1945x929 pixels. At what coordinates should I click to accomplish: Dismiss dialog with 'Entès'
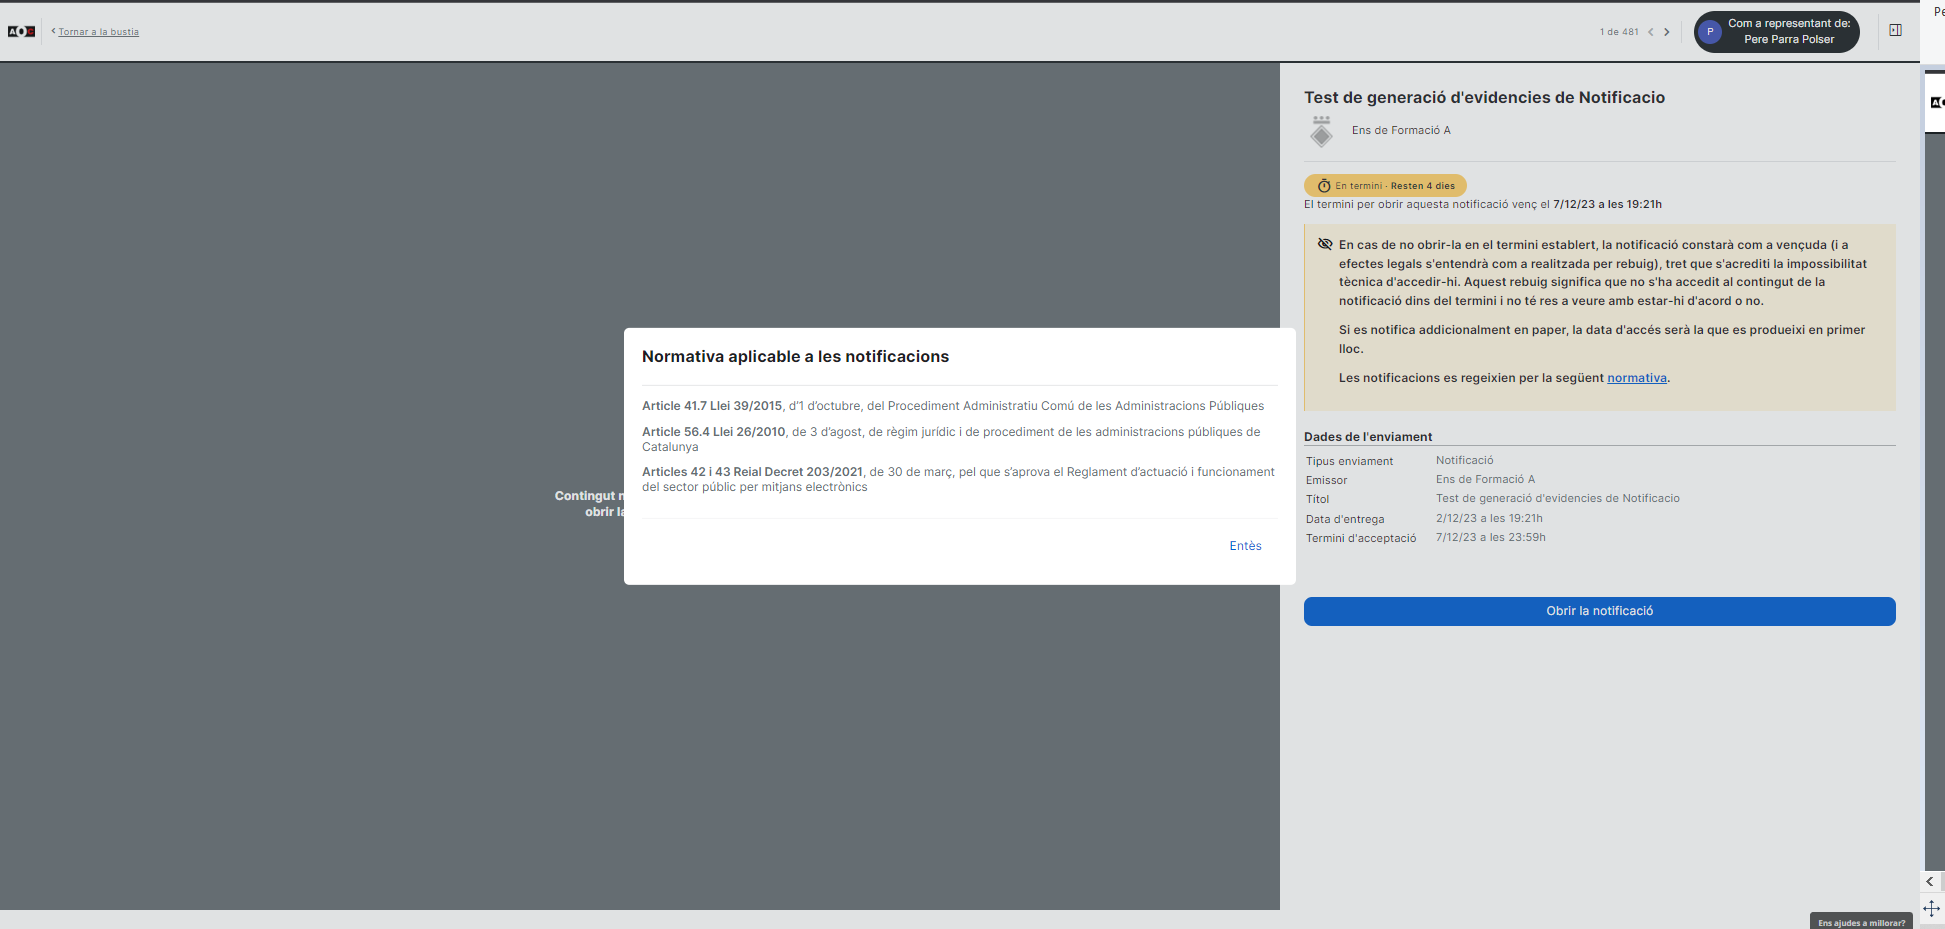pos(1245,546)
